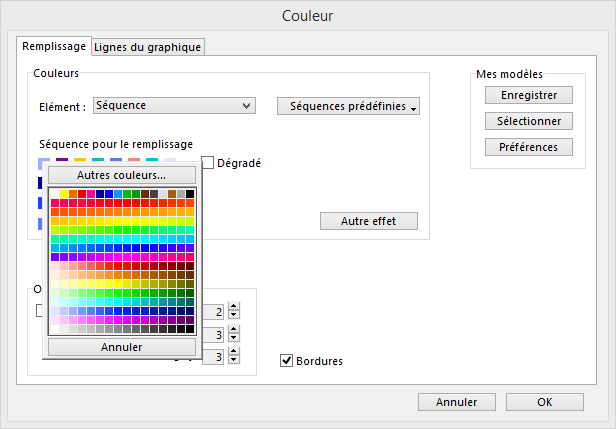Screen dimensions: 616x429
Task: Enable the Dégradé checkbox
Action: tap(207, 162)
